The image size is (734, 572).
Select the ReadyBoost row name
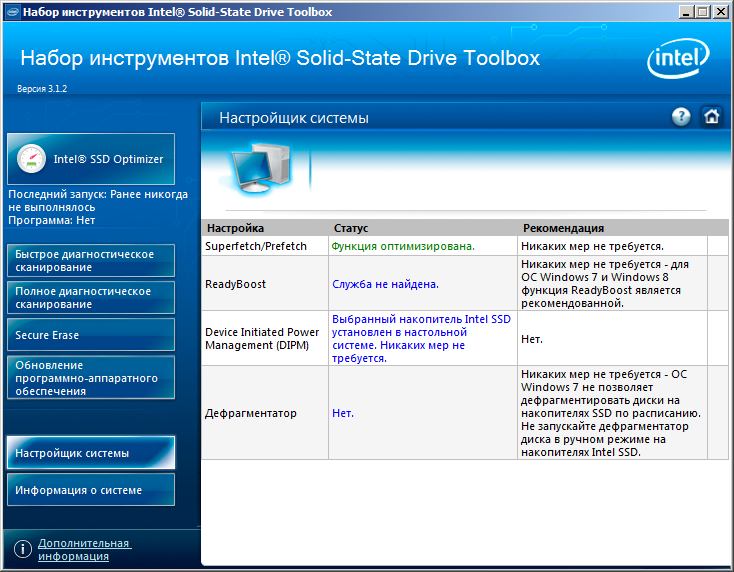[235, 284]
